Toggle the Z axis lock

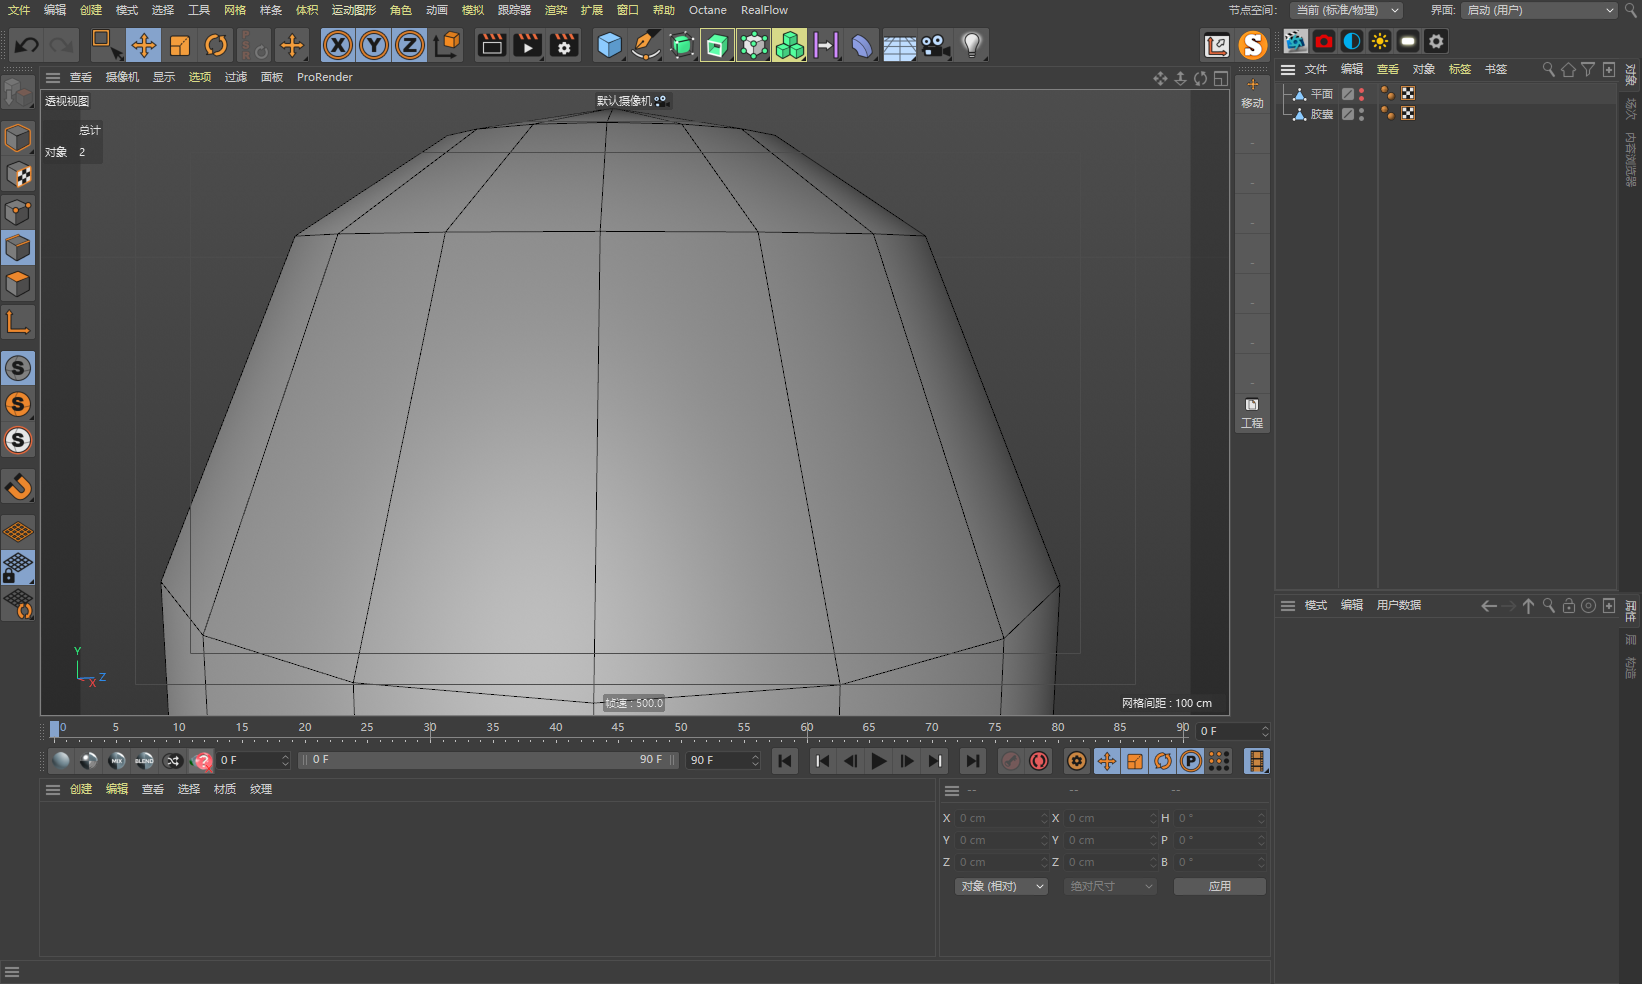point(410,45)
